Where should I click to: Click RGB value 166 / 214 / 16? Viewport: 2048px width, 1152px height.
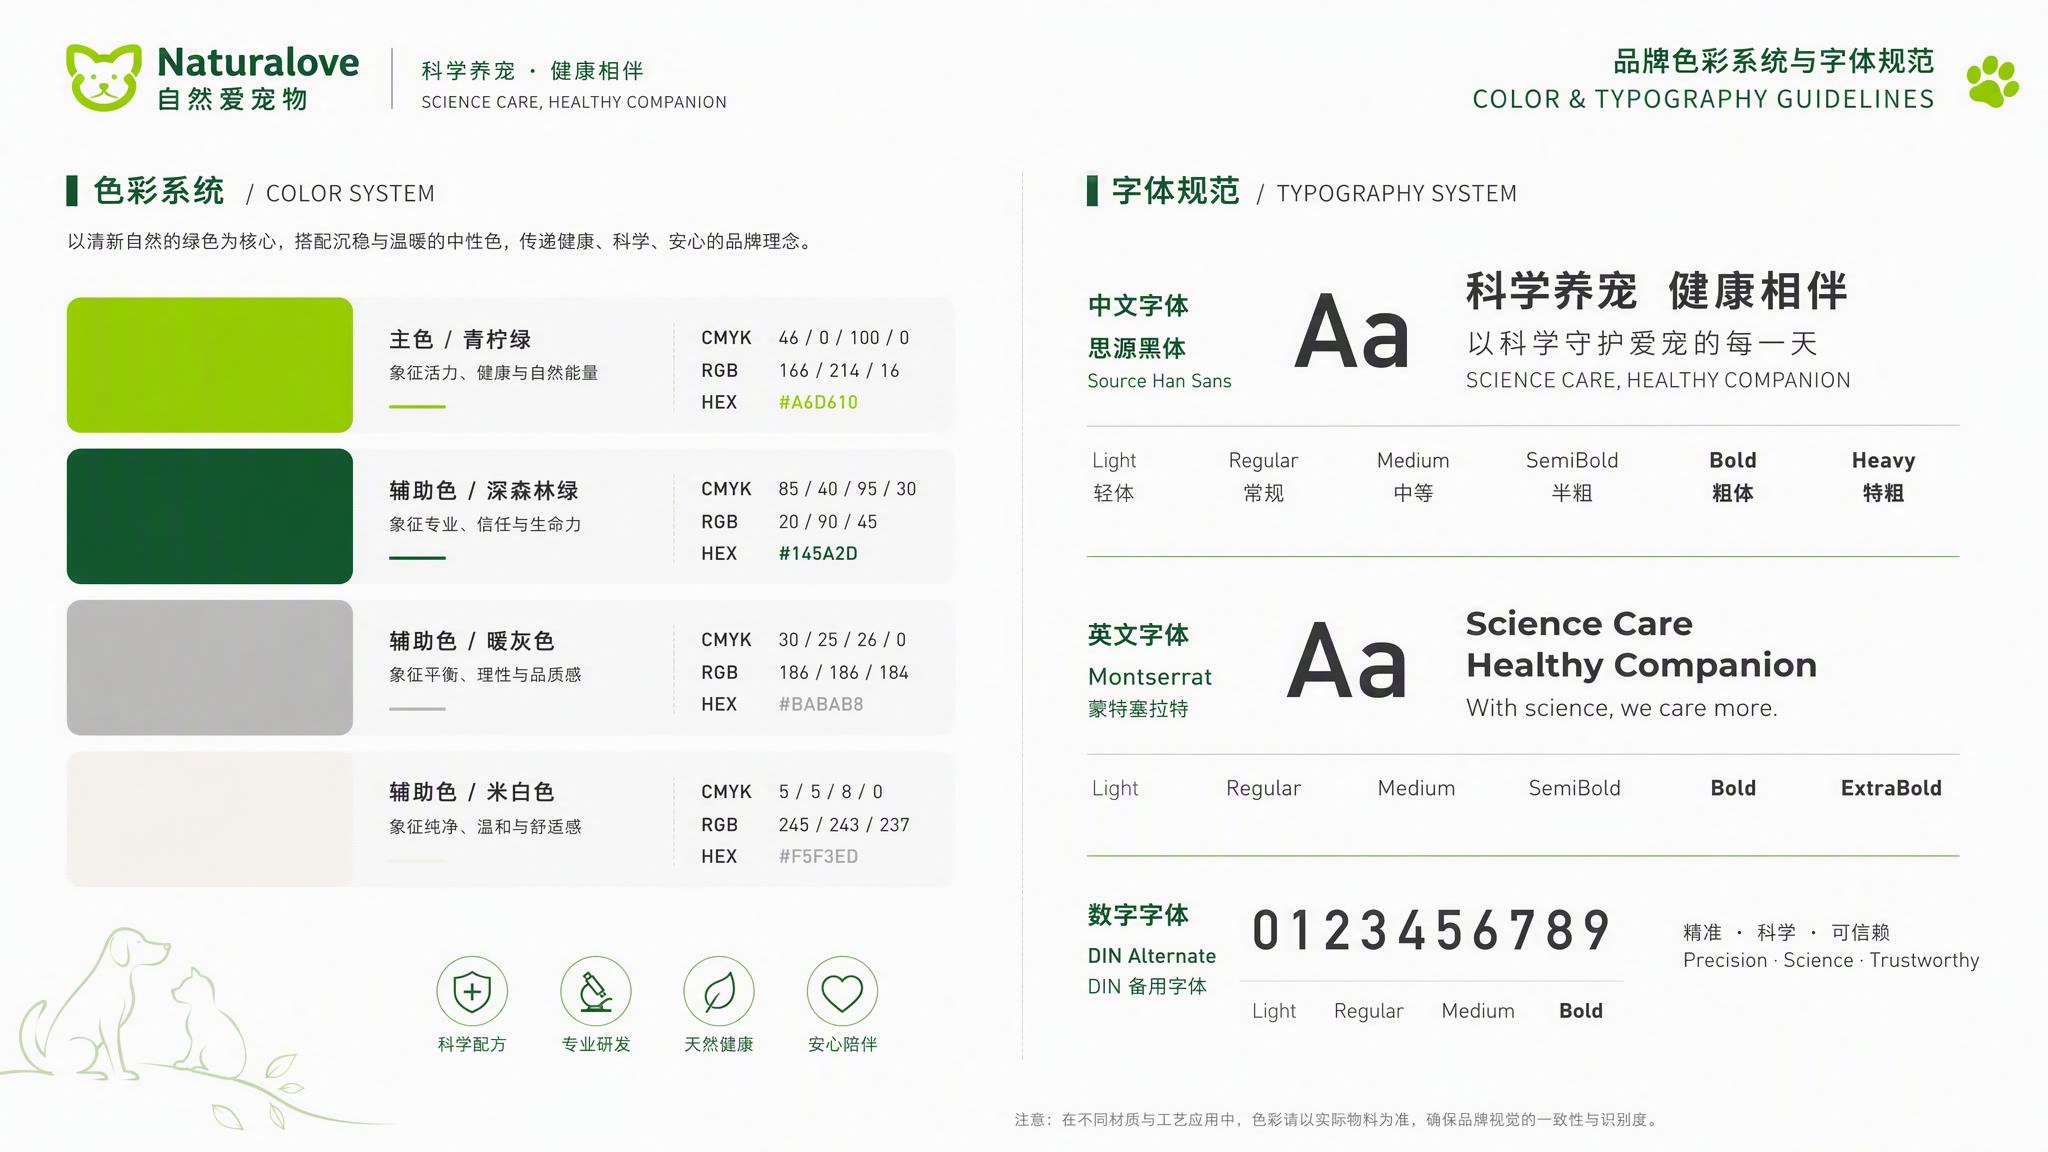(x=839, y=370)
